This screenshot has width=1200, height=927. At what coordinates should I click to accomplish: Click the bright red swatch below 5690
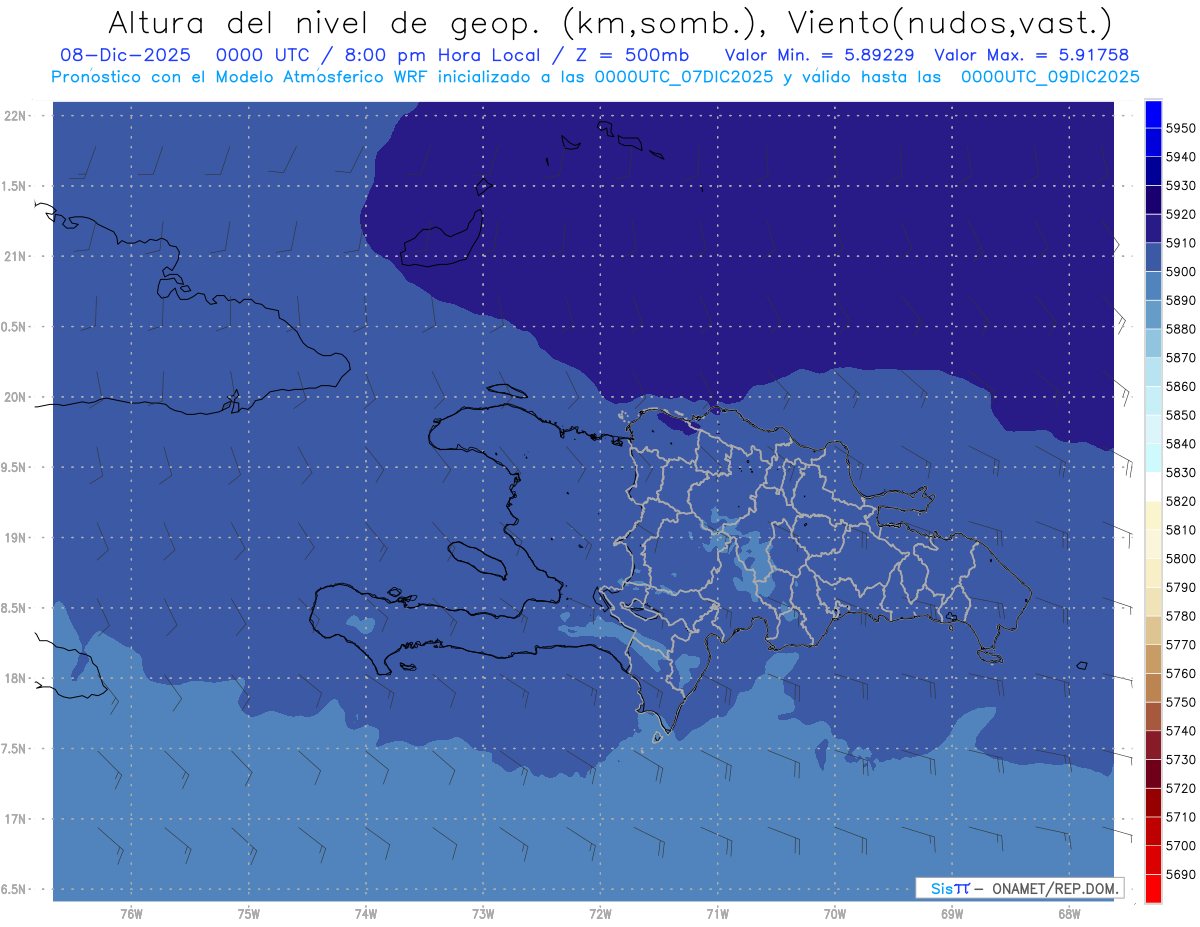pos(1153,888)
